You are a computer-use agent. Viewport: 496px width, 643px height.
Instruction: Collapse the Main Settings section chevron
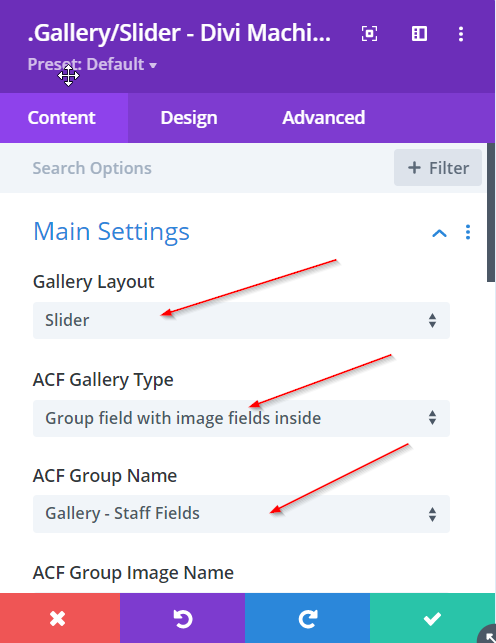439,233
